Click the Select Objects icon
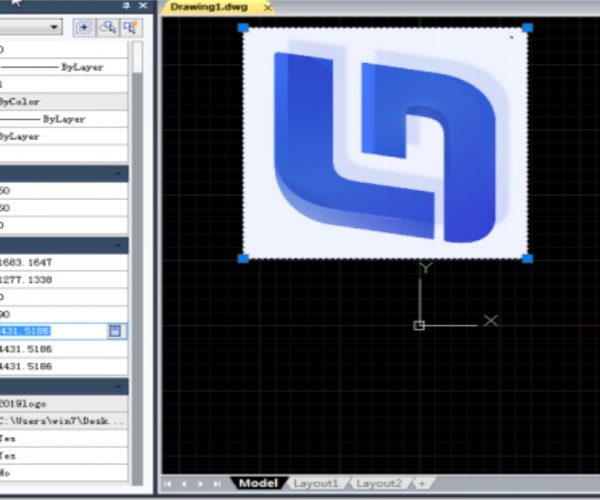Viewport: 600px width, 500px height. tap(108, 28)
